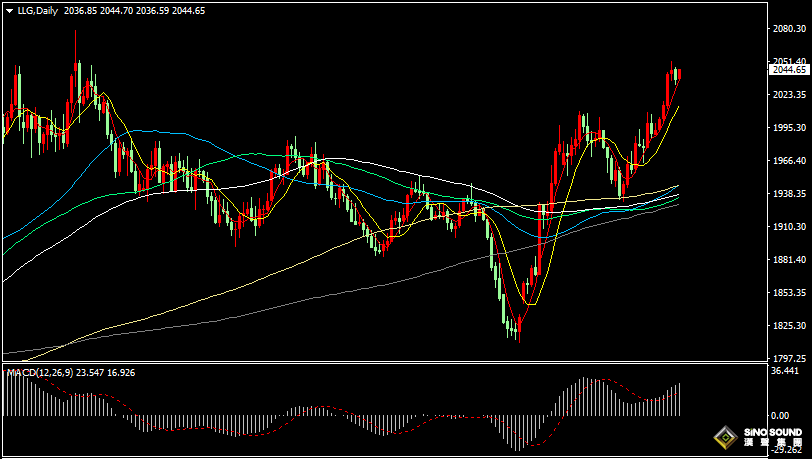Select the 2023.35 price axis label
This screenshot has width=812, height=459.
789,94
